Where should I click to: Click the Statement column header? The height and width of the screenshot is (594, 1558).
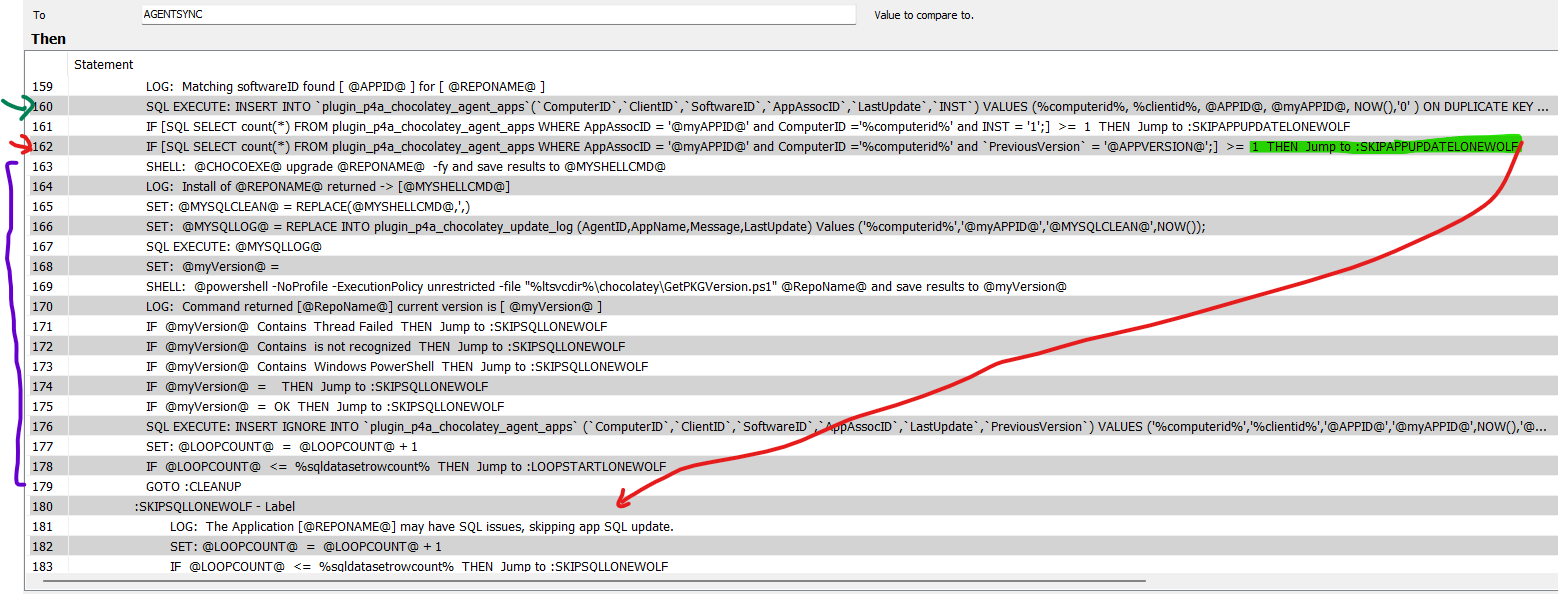(103, 64)
